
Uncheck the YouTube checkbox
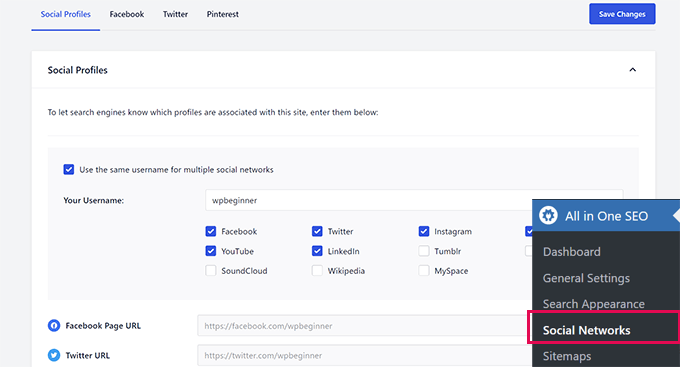click(x=211, y=251)
